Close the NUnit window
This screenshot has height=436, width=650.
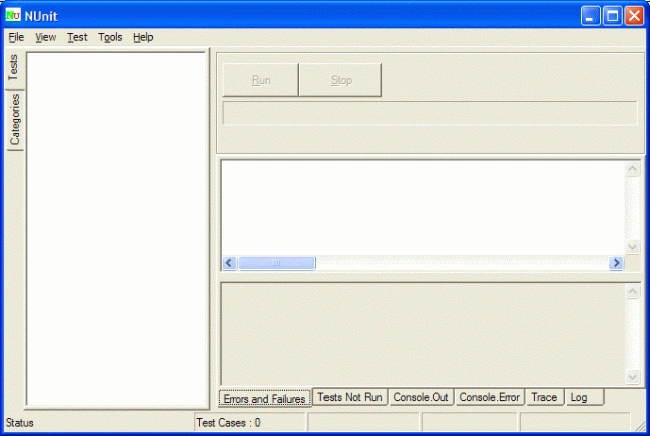click(634, 16)
